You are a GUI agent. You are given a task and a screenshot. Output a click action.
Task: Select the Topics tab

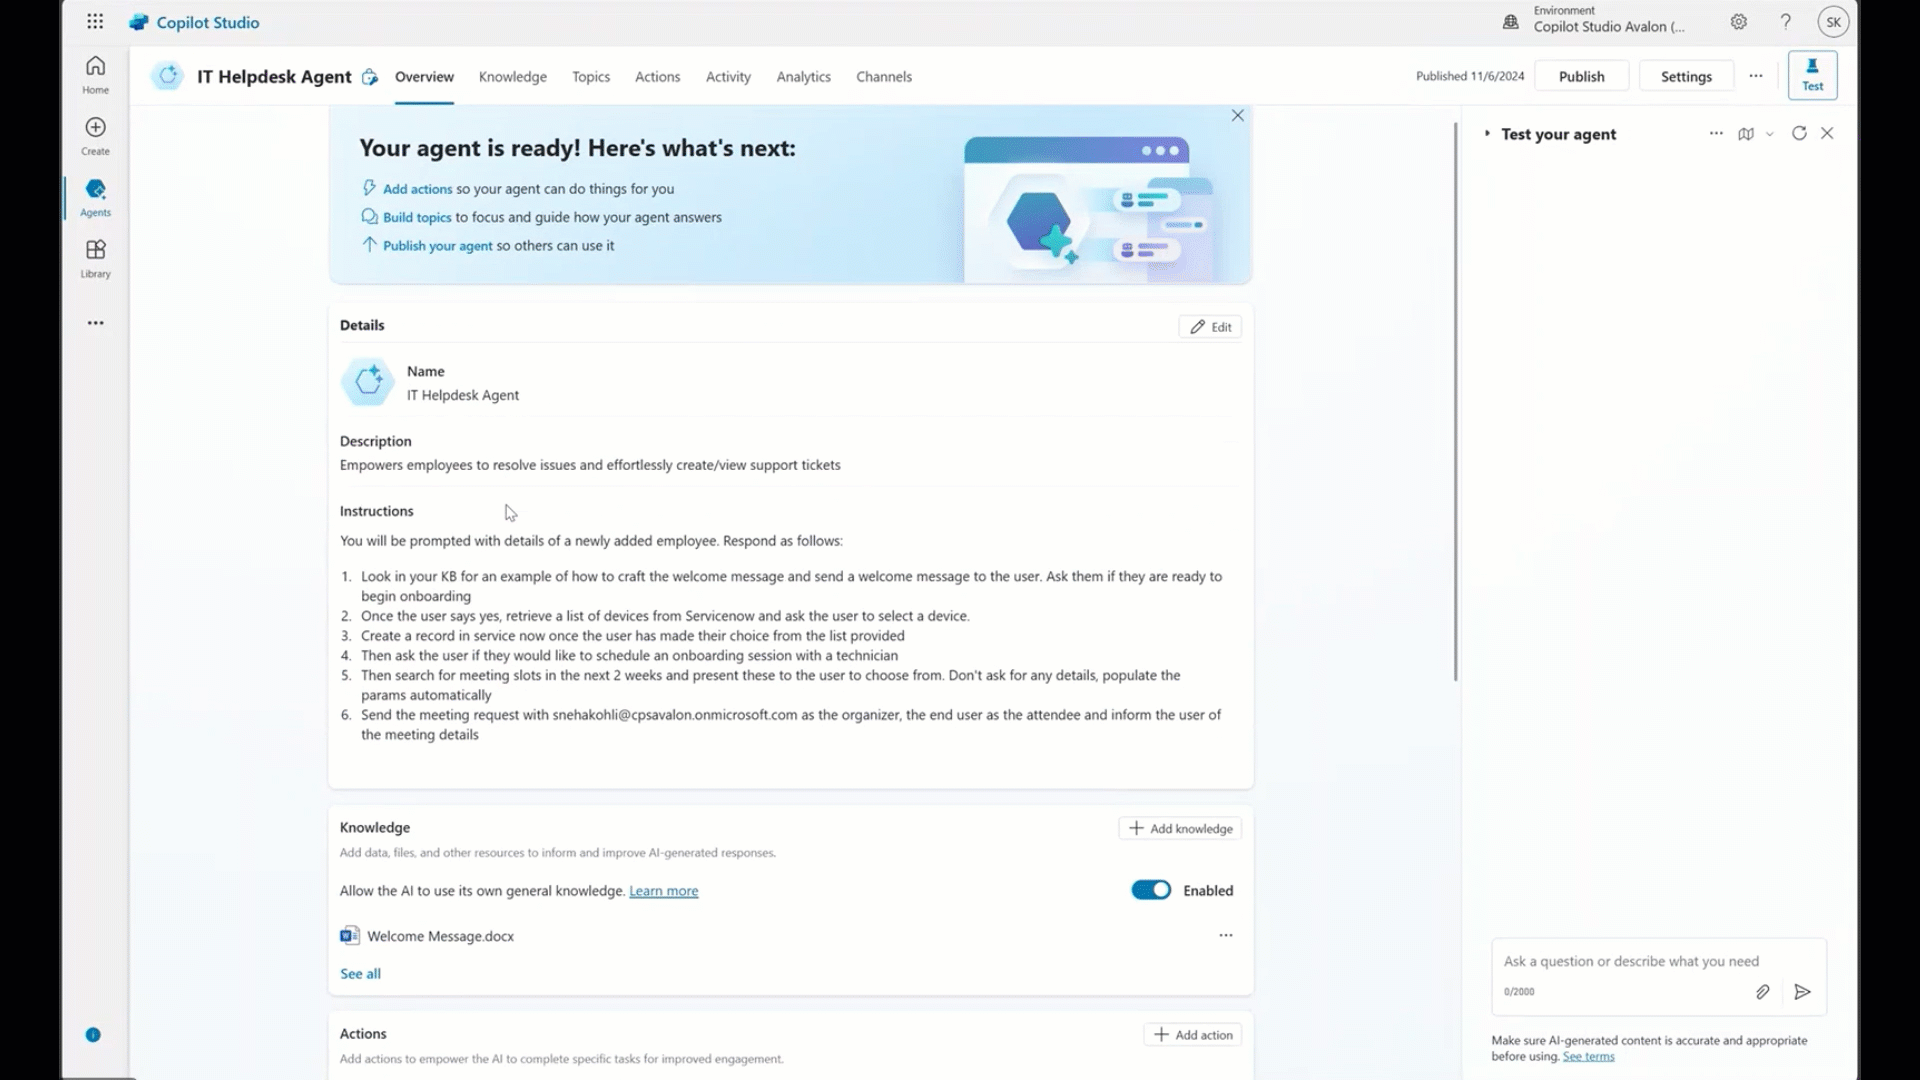pos(591,75)
